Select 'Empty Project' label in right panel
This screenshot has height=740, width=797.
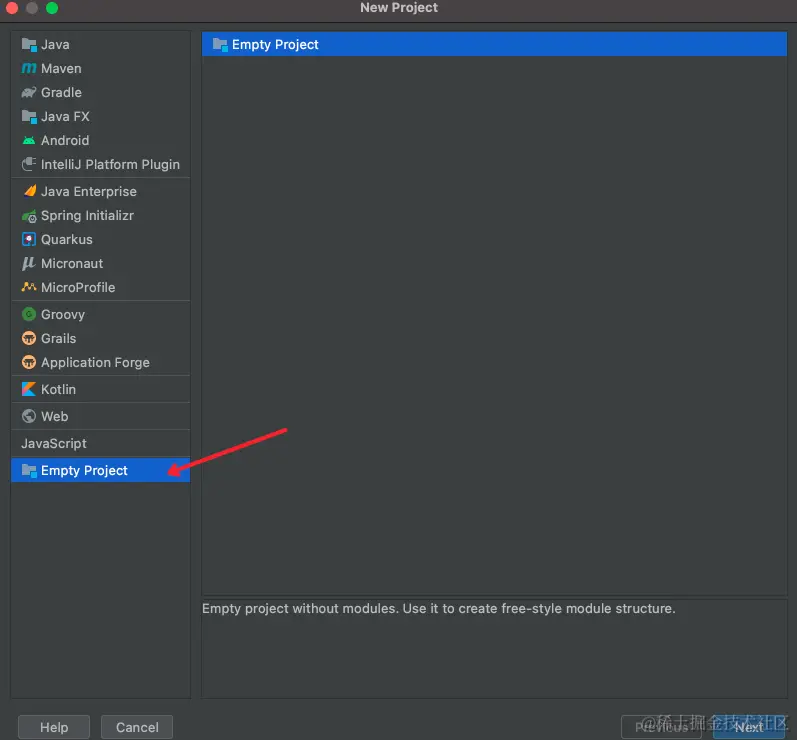275,45
